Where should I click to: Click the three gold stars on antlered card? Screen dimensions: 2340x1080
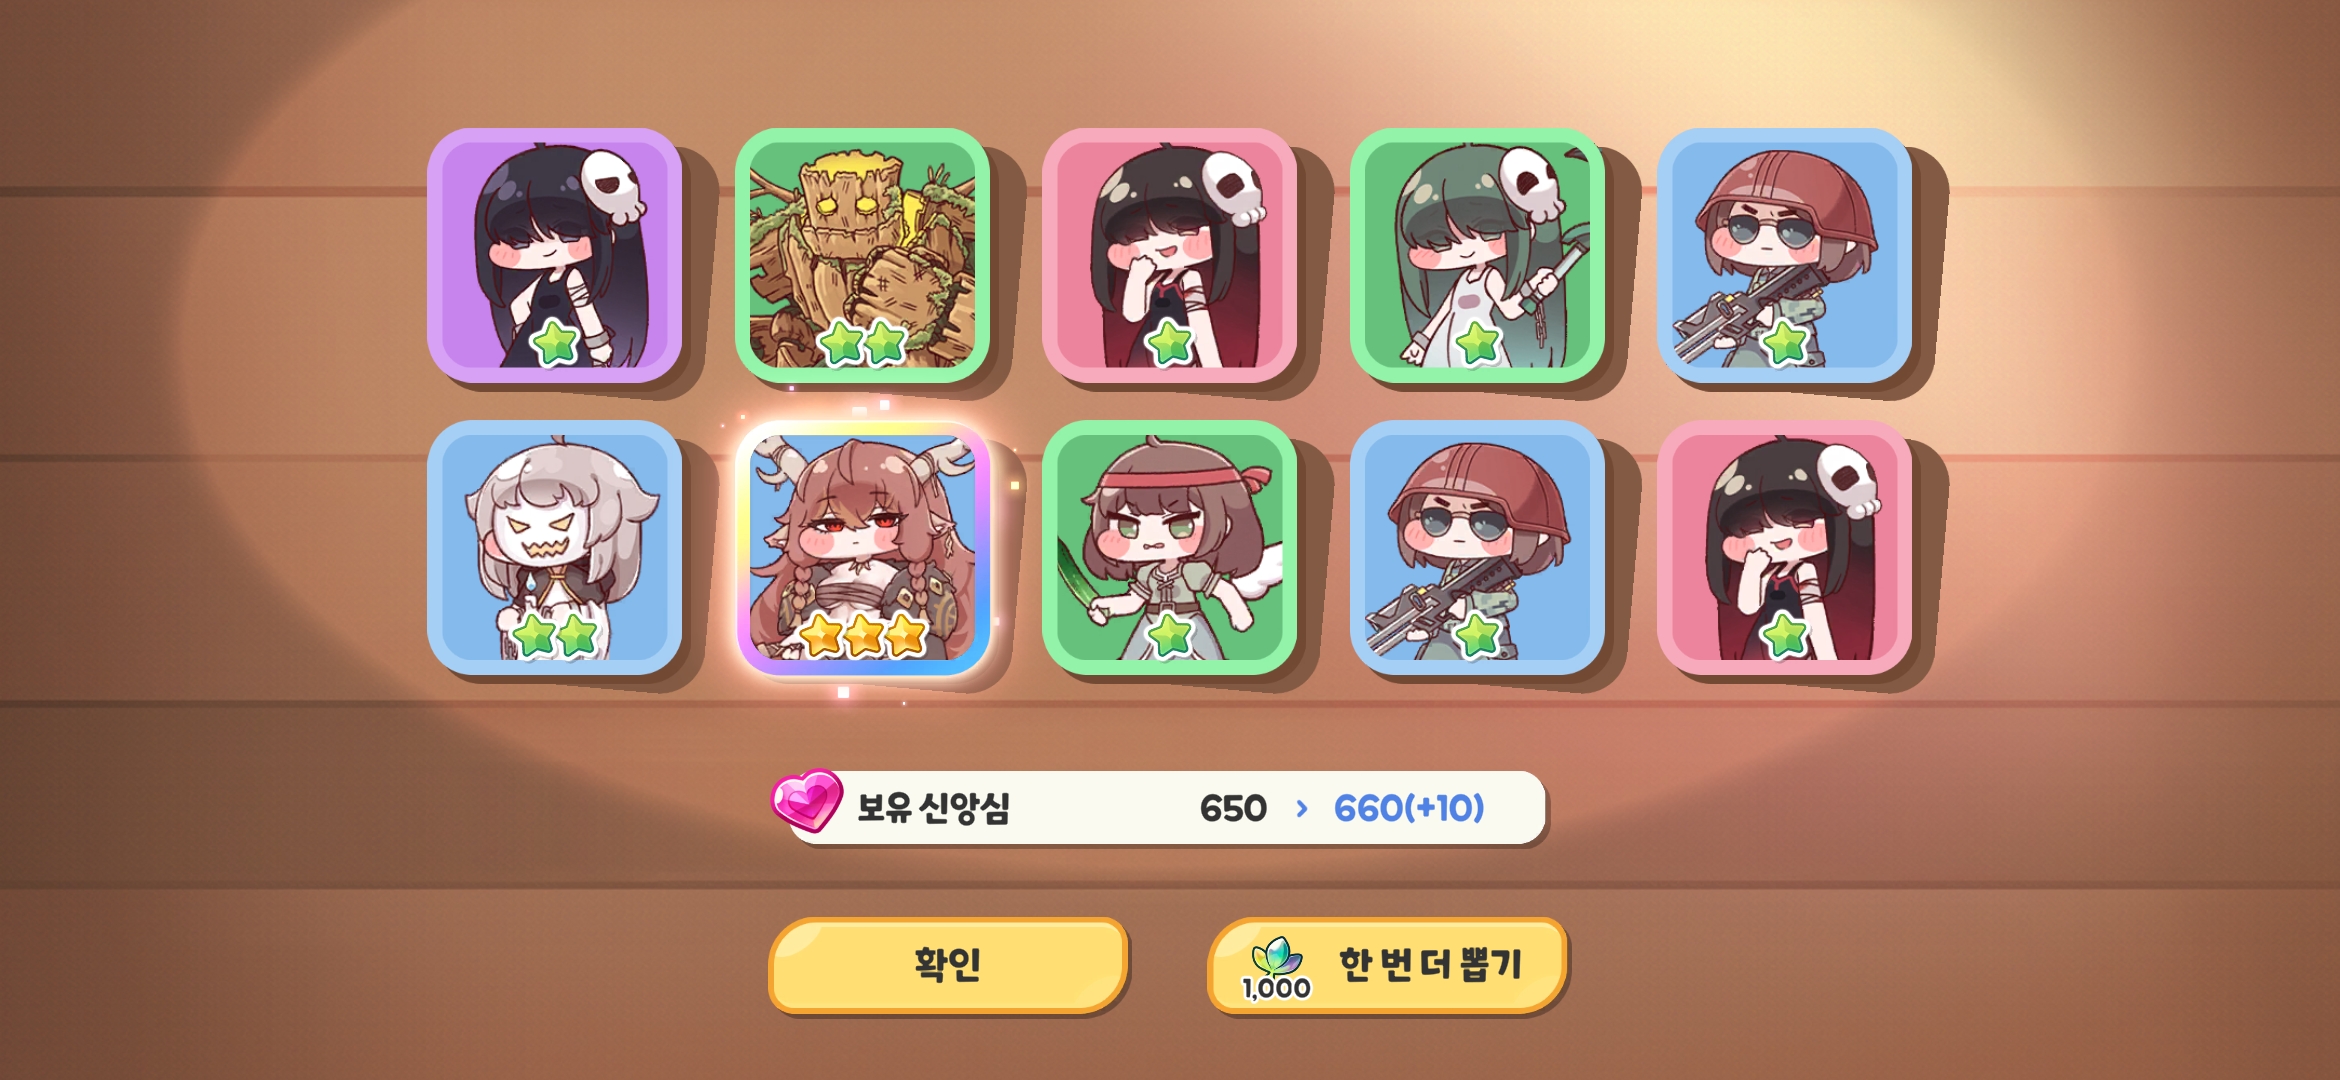(864, 635)
